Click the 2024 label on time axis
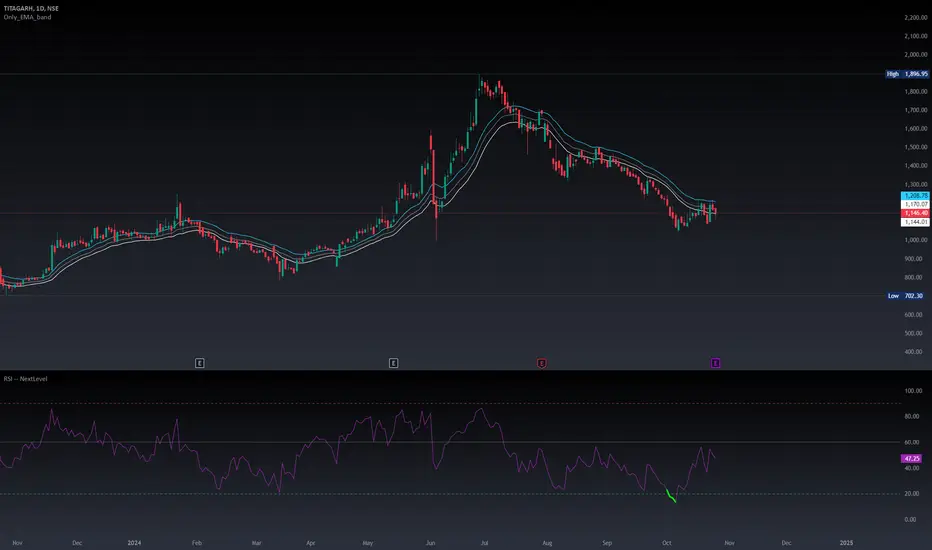This screenshot has height=550, width=932. [x=134, y=543]
